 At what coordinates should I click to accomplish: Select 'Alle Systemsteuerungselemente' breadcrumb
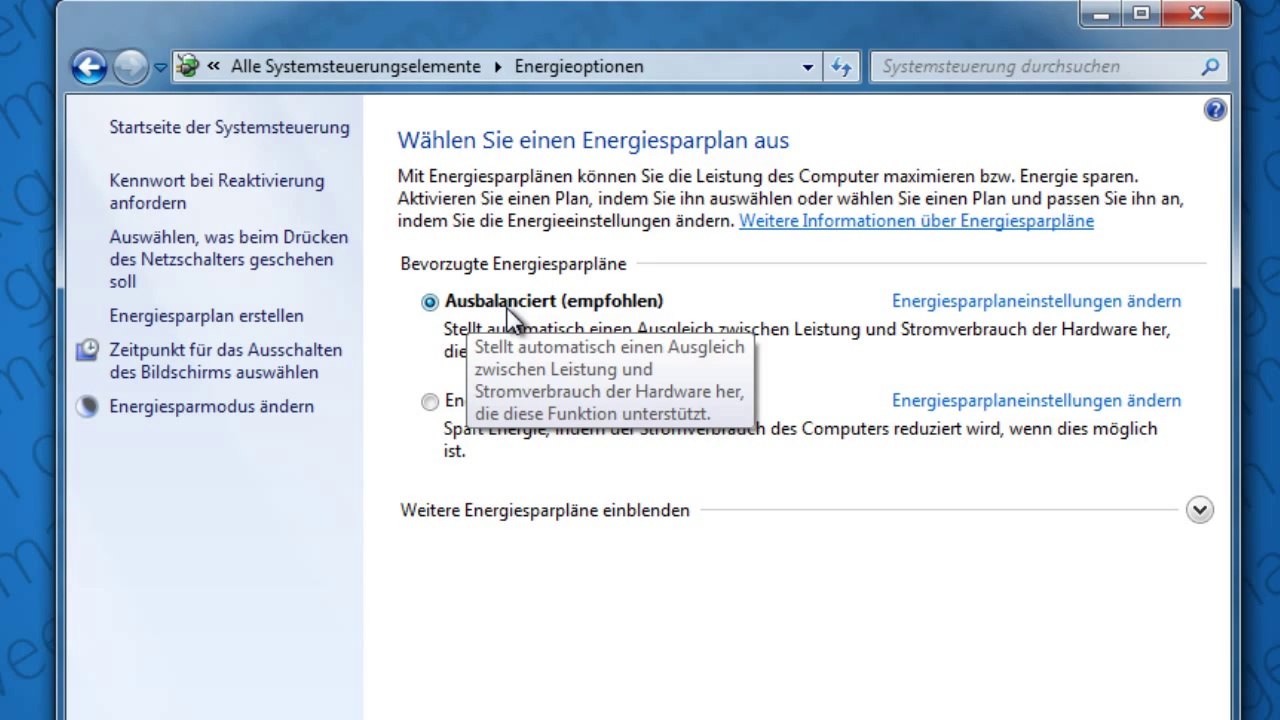(356, 67)
